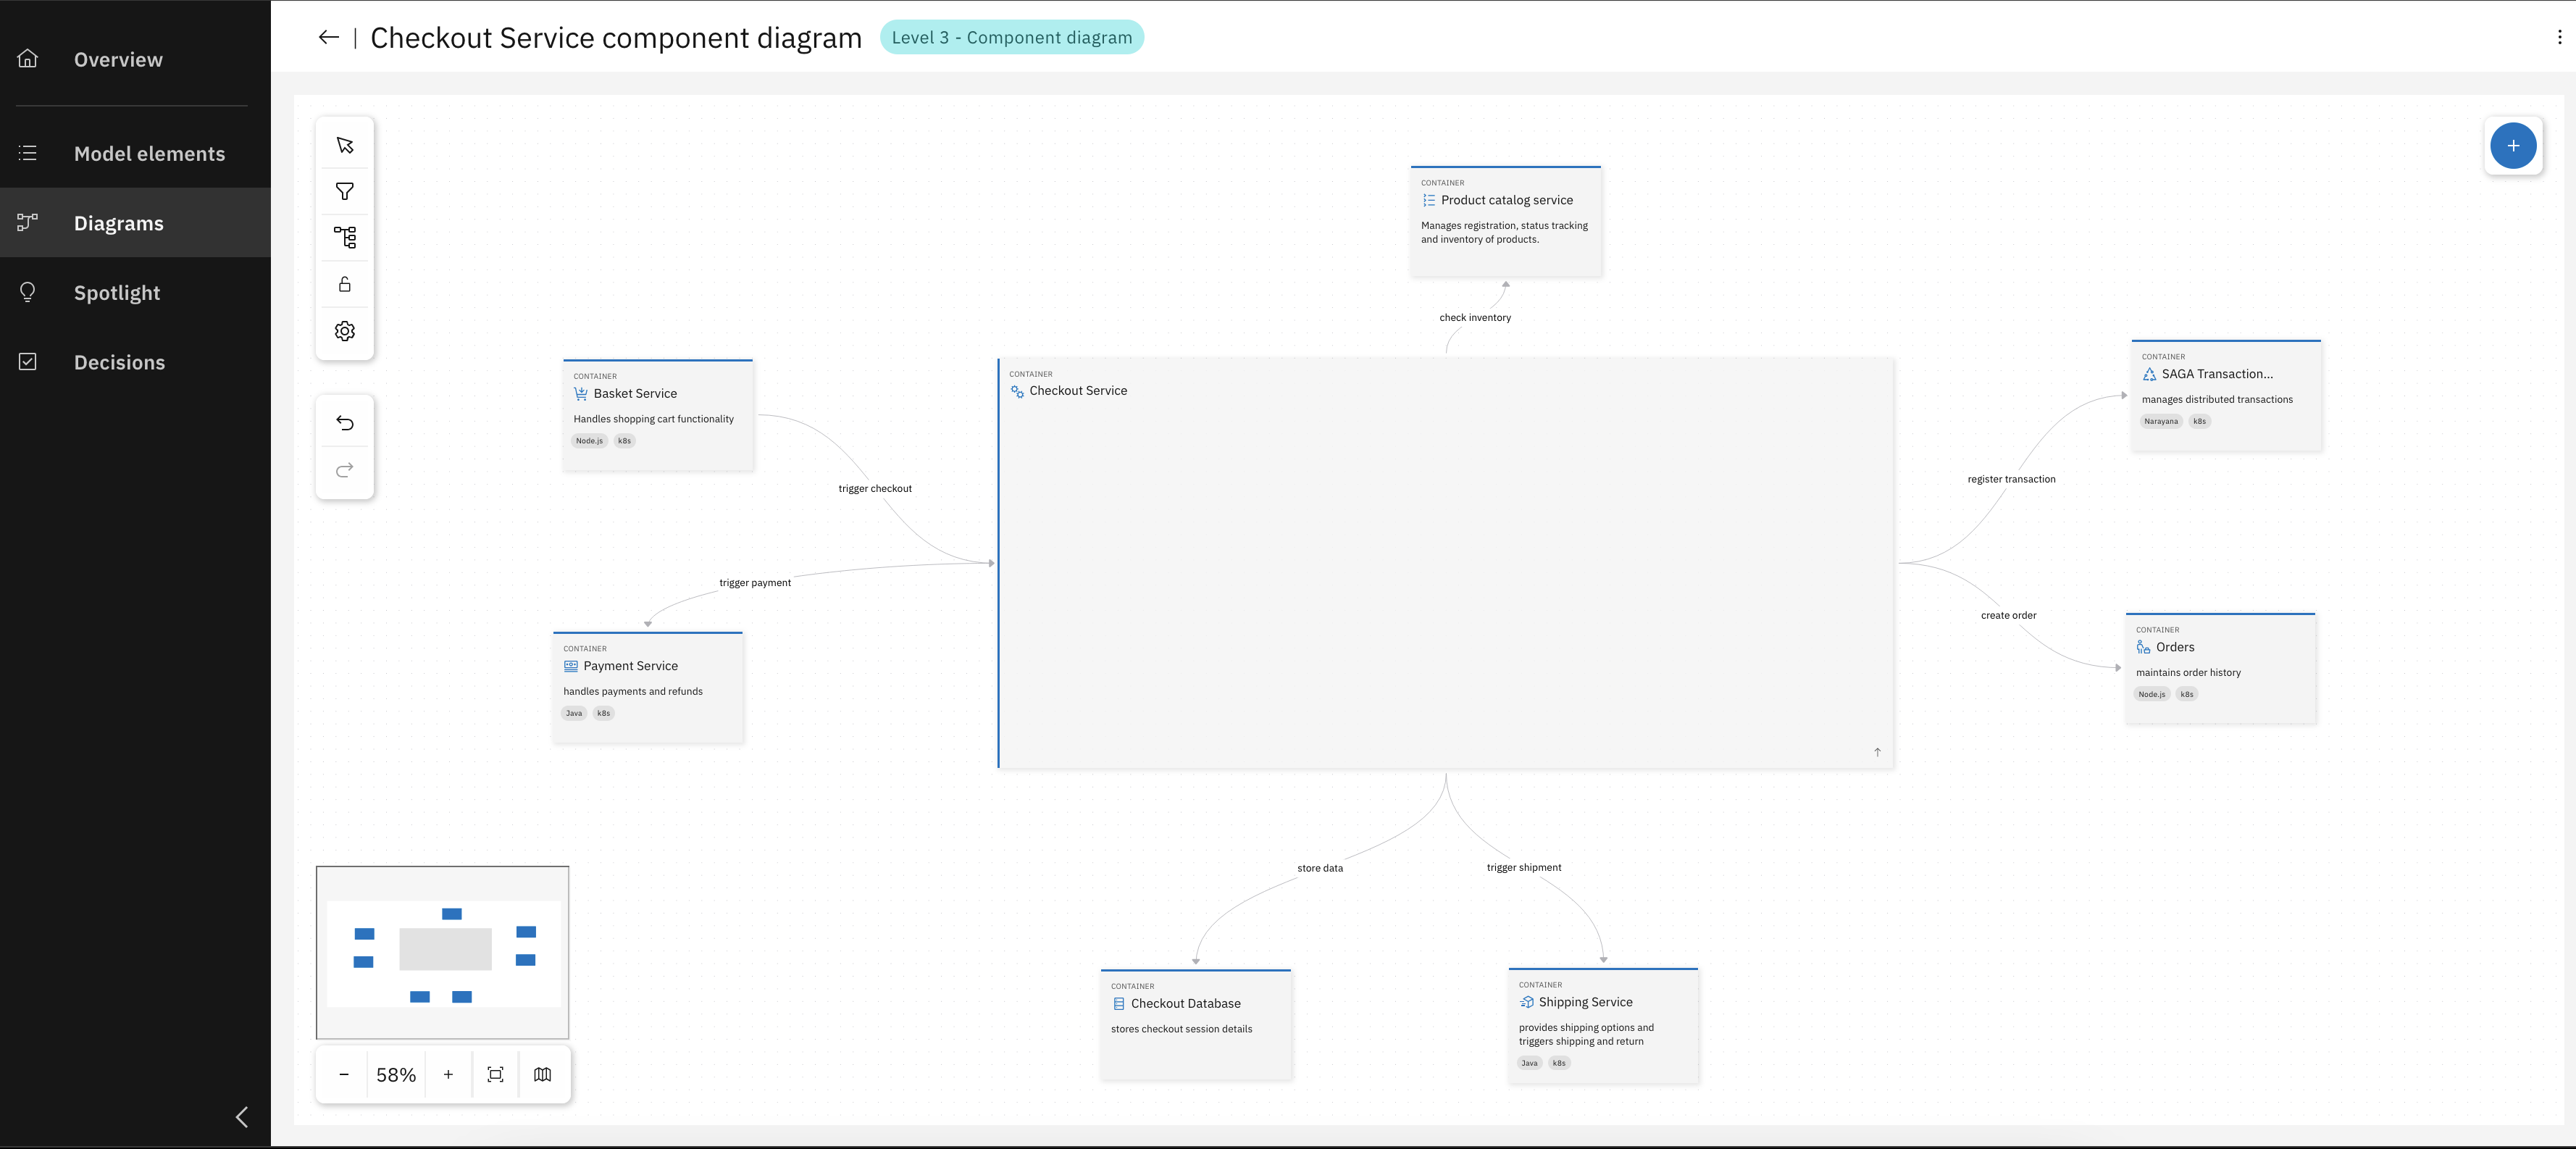Undo the last diagram change

pos(344,423)
